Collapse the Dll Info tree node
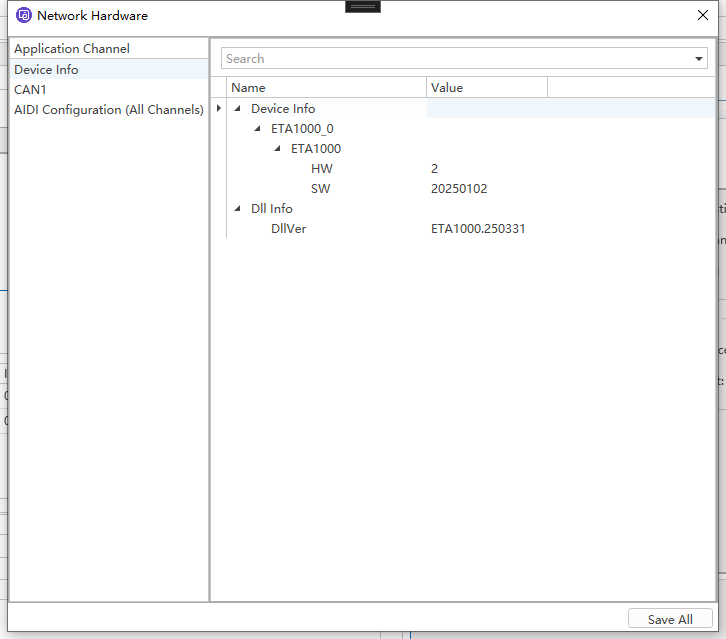 237,209
